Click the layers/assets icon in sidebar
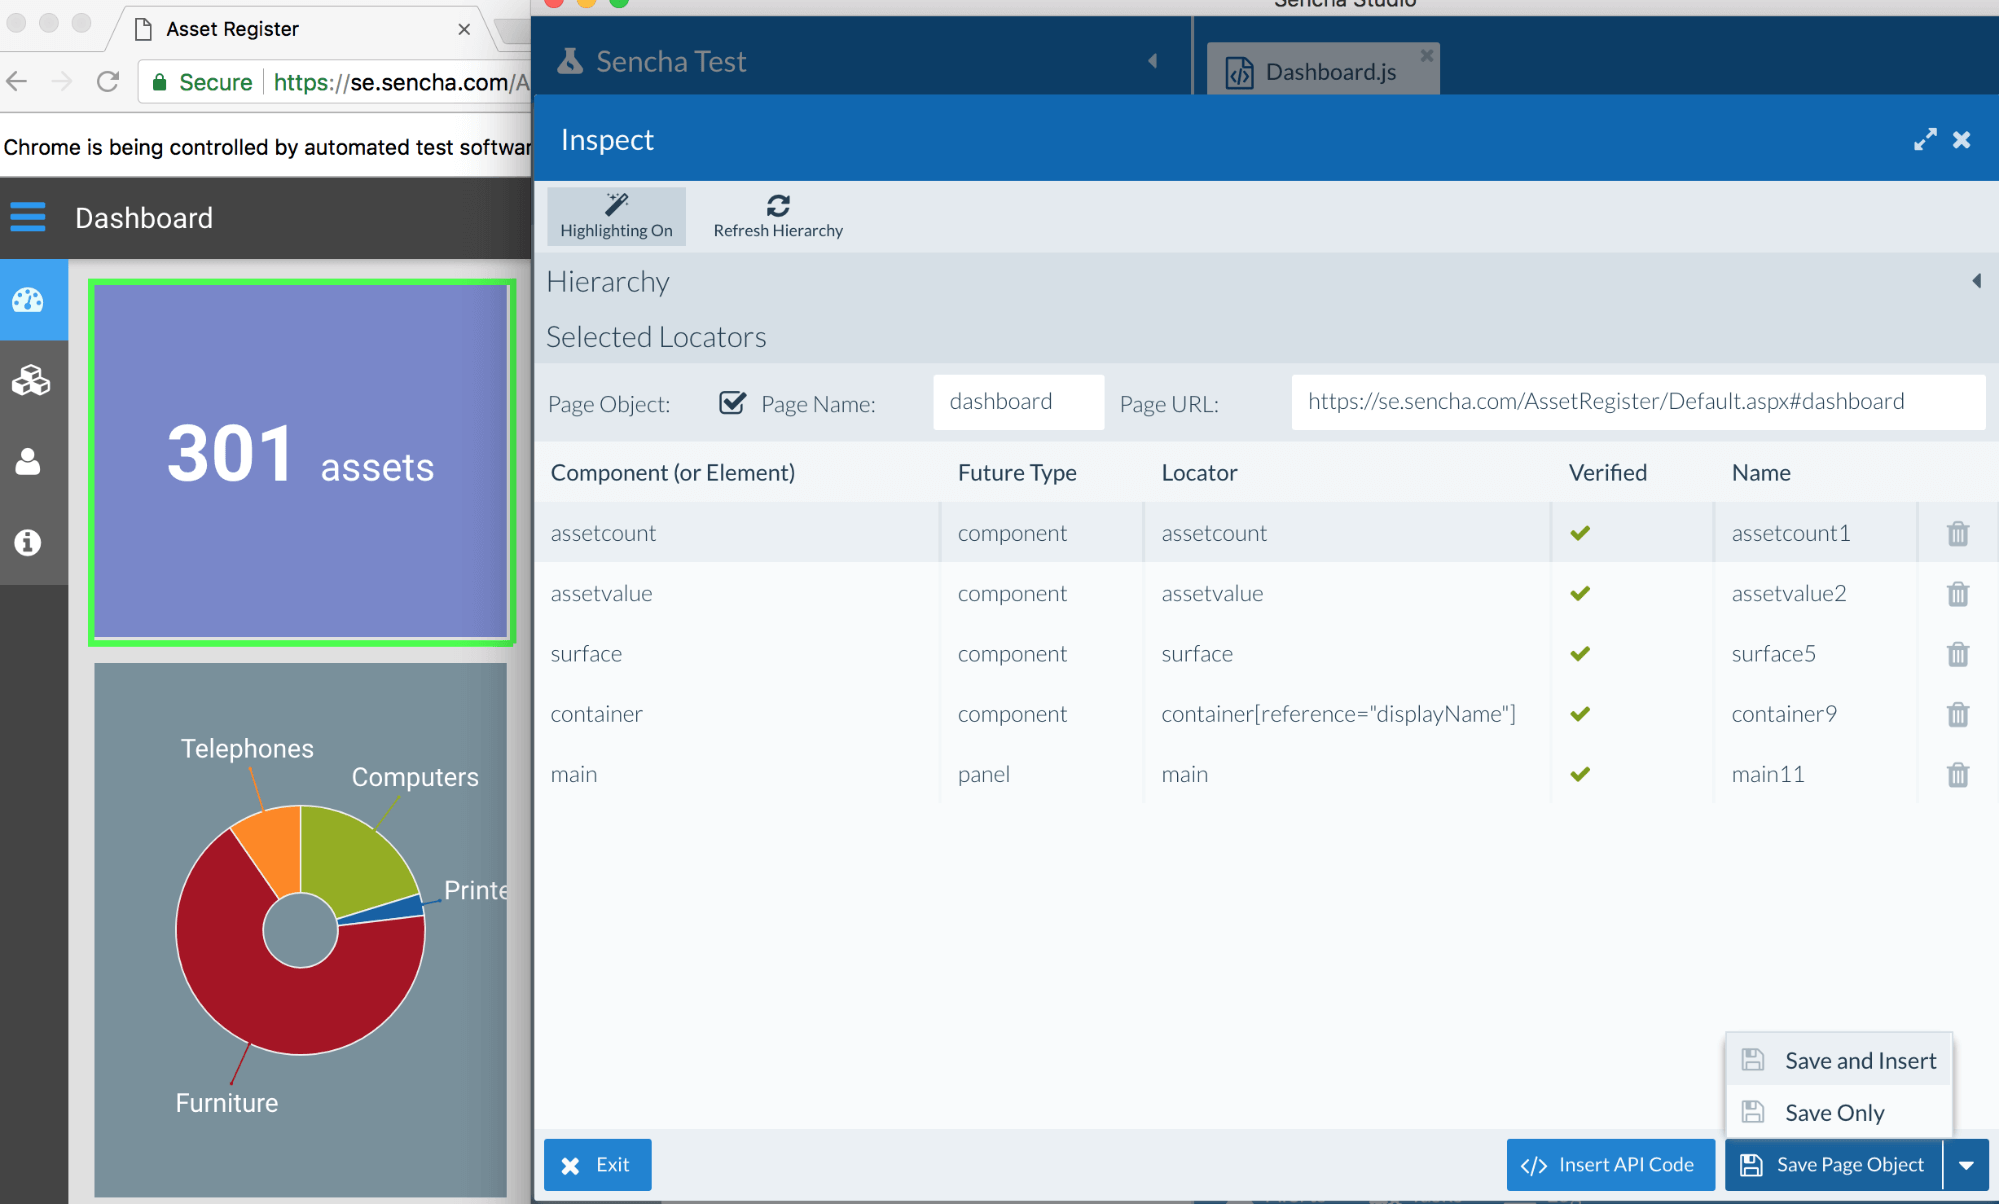 (x=31, y=378)
